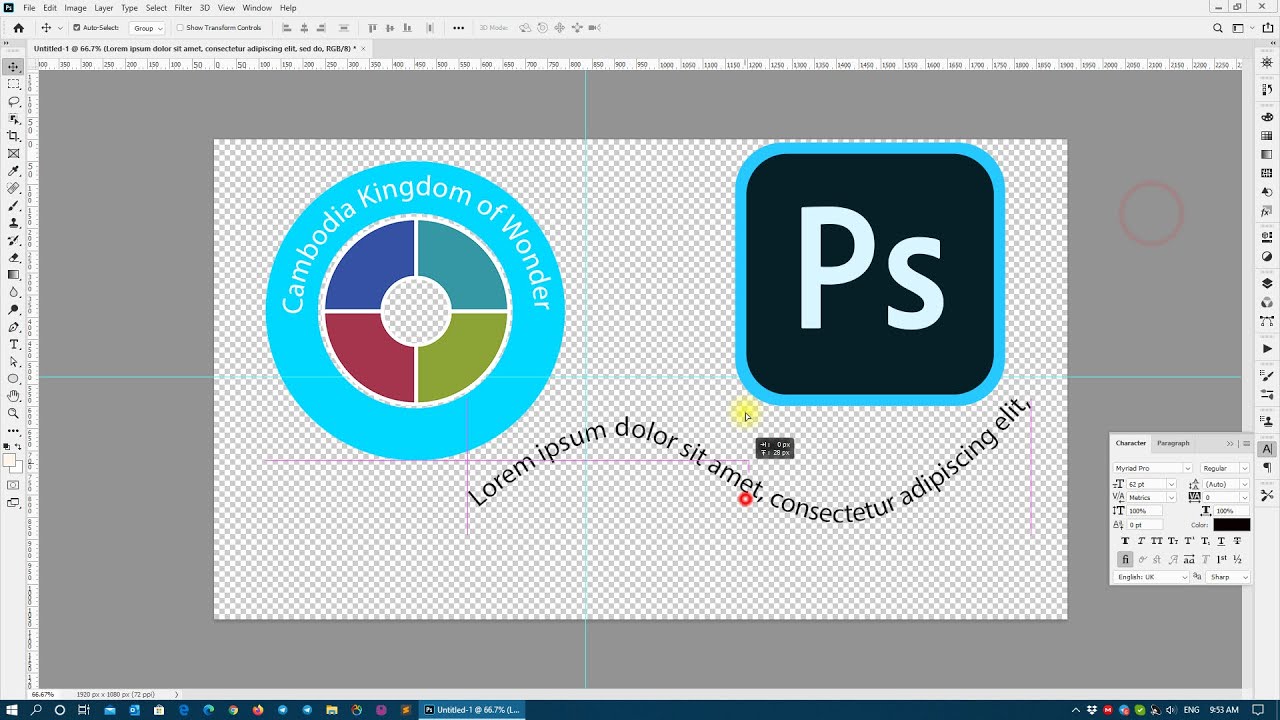Select the Frame tool
This screenshot has height=720, width=1280.
(x=13, y=153)
